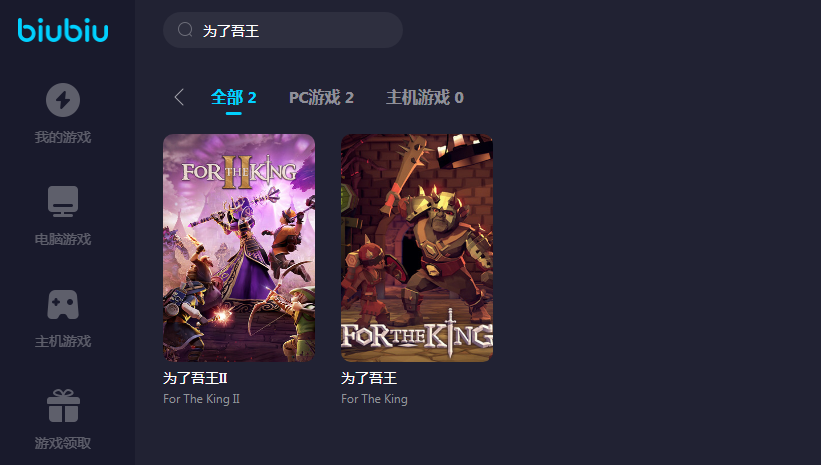Click the search box containing 为了吾王
The height and width of the screenshot is (465, 821).
pos(283,30)
